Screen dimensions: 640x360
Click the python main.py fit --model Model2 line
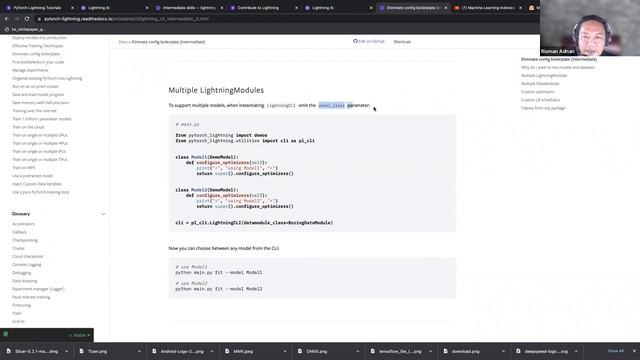coord(219,289)
